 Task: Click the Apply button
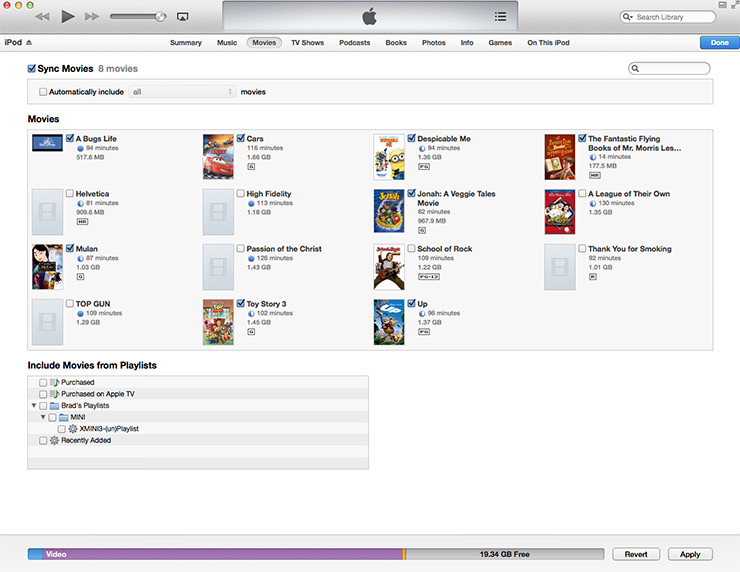(x=690, y=554)
